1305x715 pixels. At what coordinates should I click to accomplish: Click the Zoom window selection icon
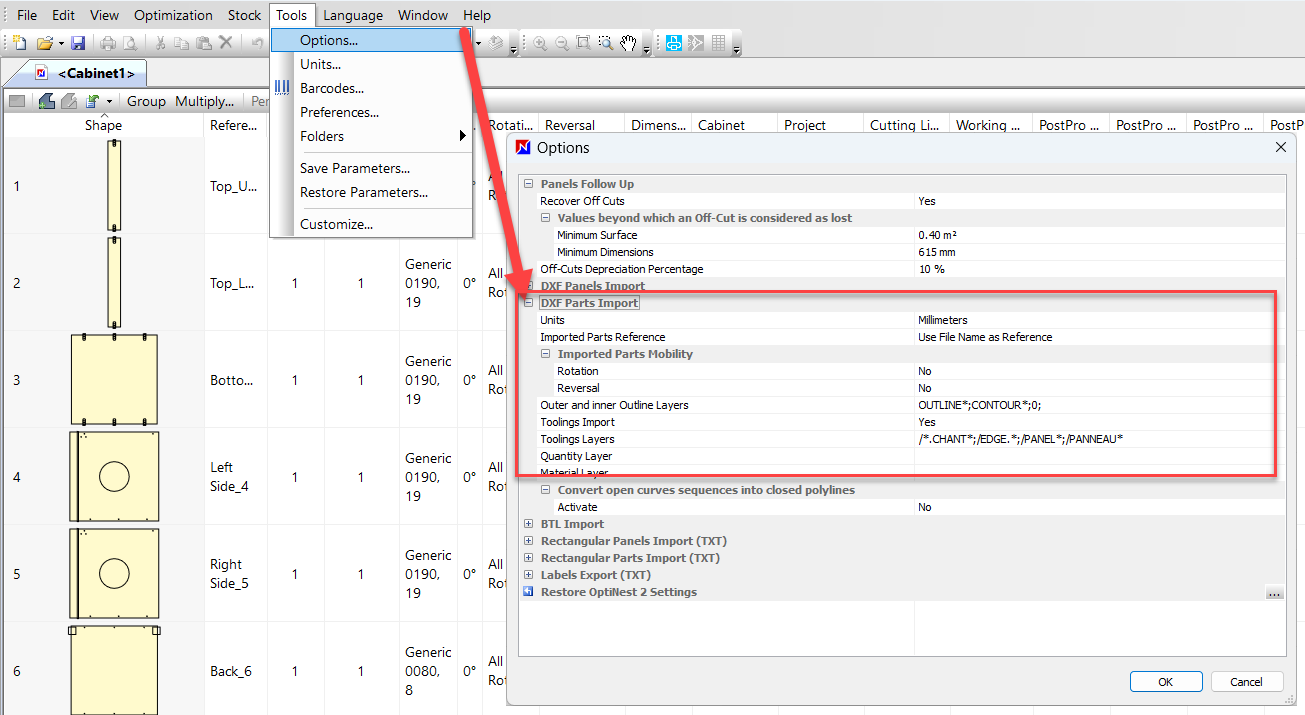606,43
